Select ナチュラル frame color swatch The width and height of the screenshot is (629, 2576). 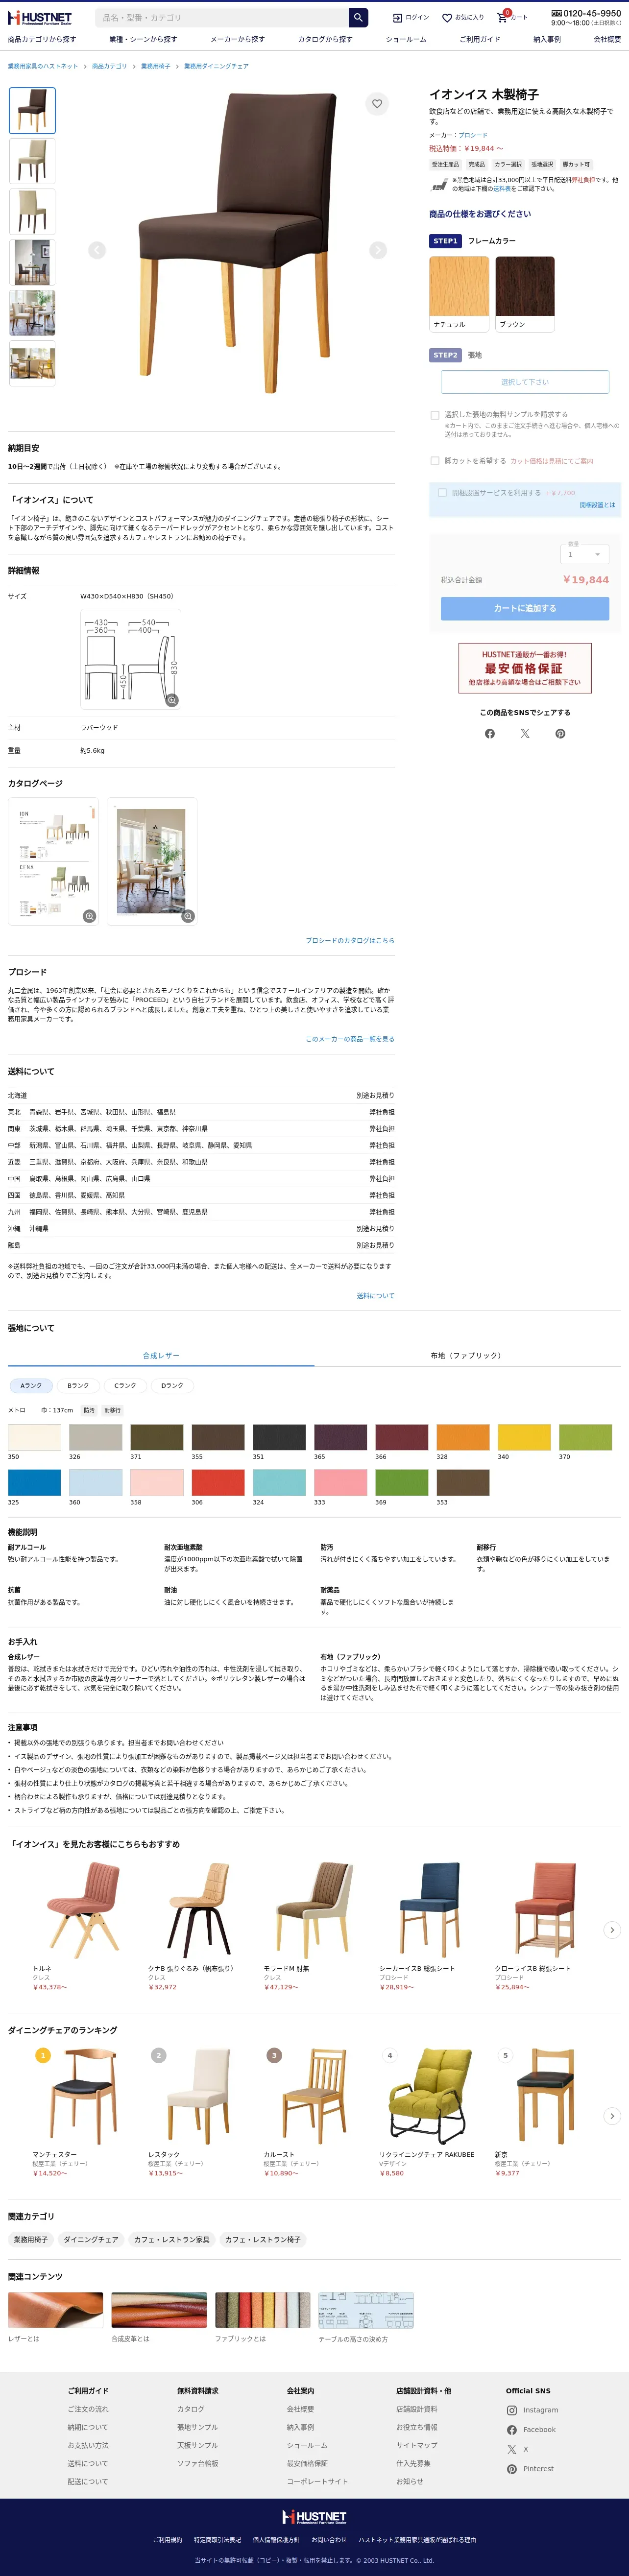pyautogui.click(x=459, y=294)
